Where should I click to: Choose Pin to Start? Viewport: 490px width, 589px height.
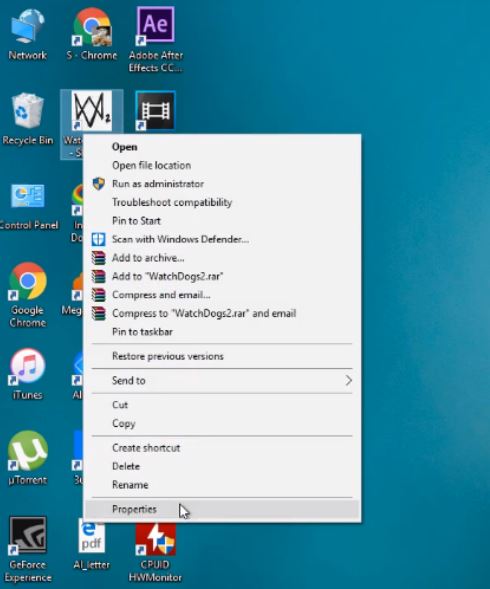pyautogui.click(x=222, y=220)
